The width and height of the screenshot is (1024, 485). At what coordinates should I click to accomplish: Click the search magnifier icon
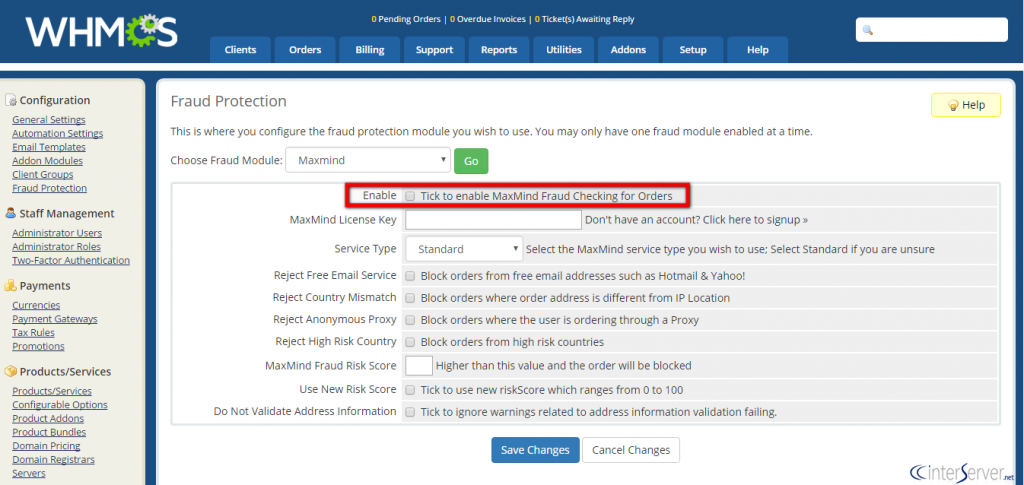tap(868, 30)
